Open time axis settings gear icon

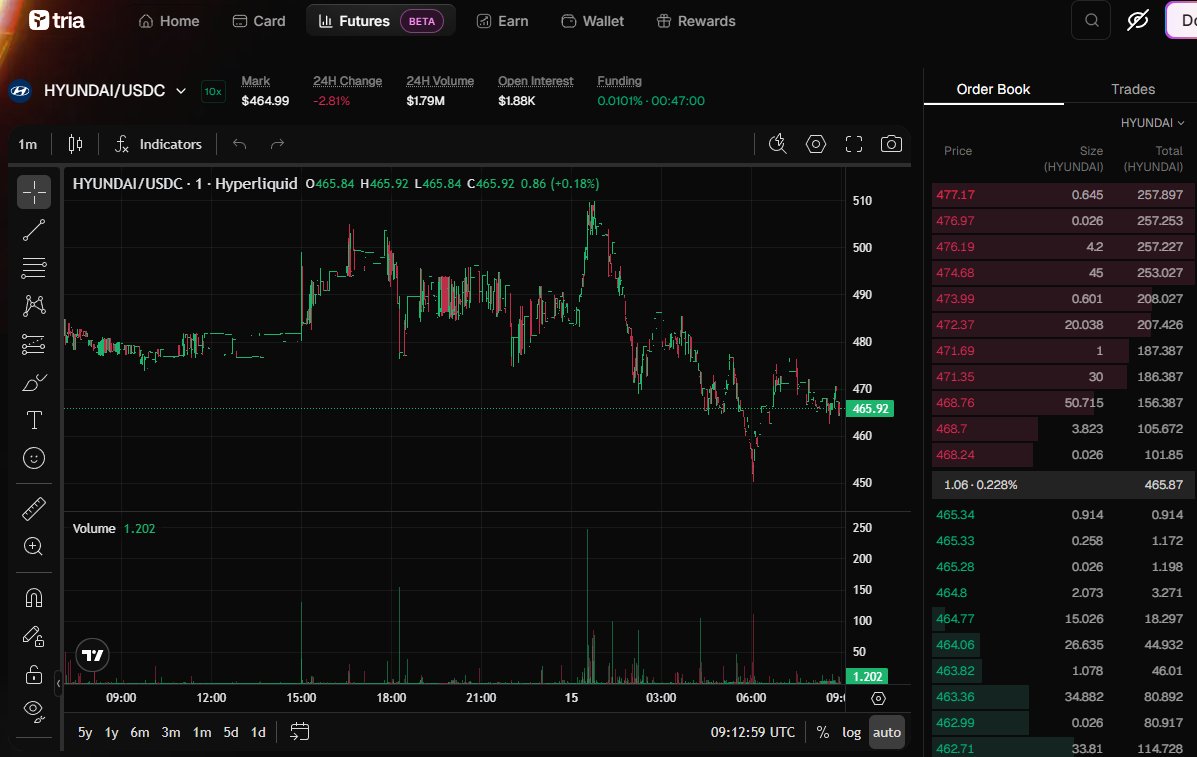878,698
